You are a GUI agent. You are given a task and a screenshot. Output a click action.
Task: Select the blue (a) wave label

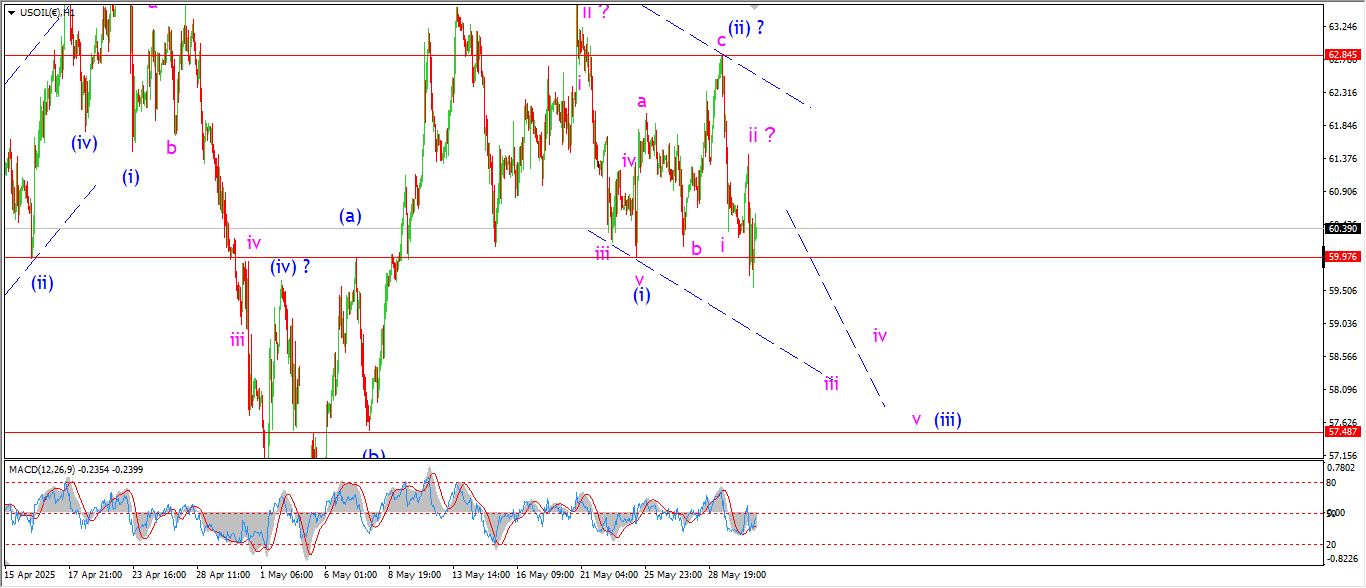click(x=350, y=215)
